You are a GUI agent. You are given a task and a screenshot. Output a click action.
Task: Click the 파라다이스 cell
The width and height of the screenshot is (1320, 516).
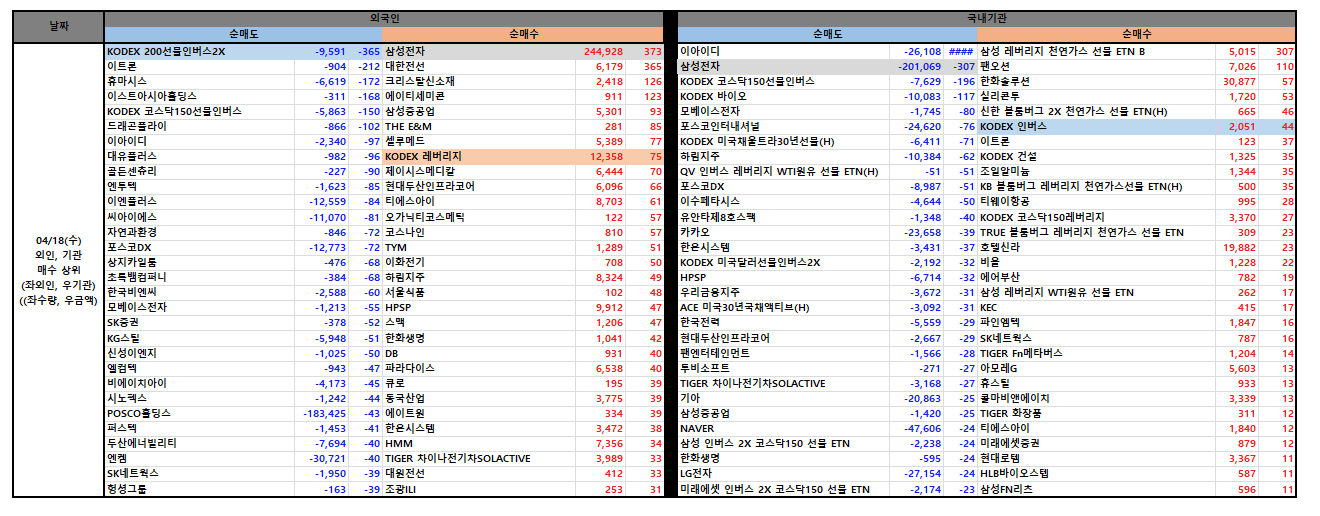(x=479, y=368)
